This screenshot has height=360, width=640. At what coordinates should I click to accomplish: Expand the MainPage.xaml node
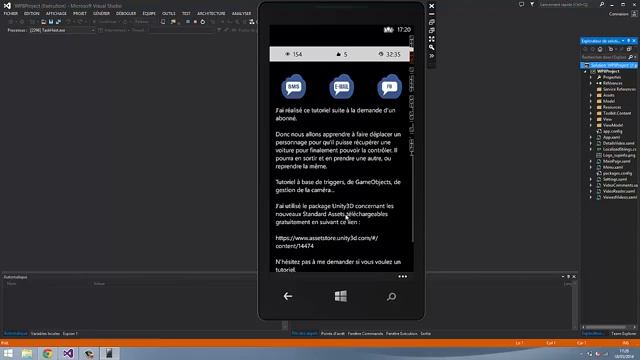click(x=591, y=161)
